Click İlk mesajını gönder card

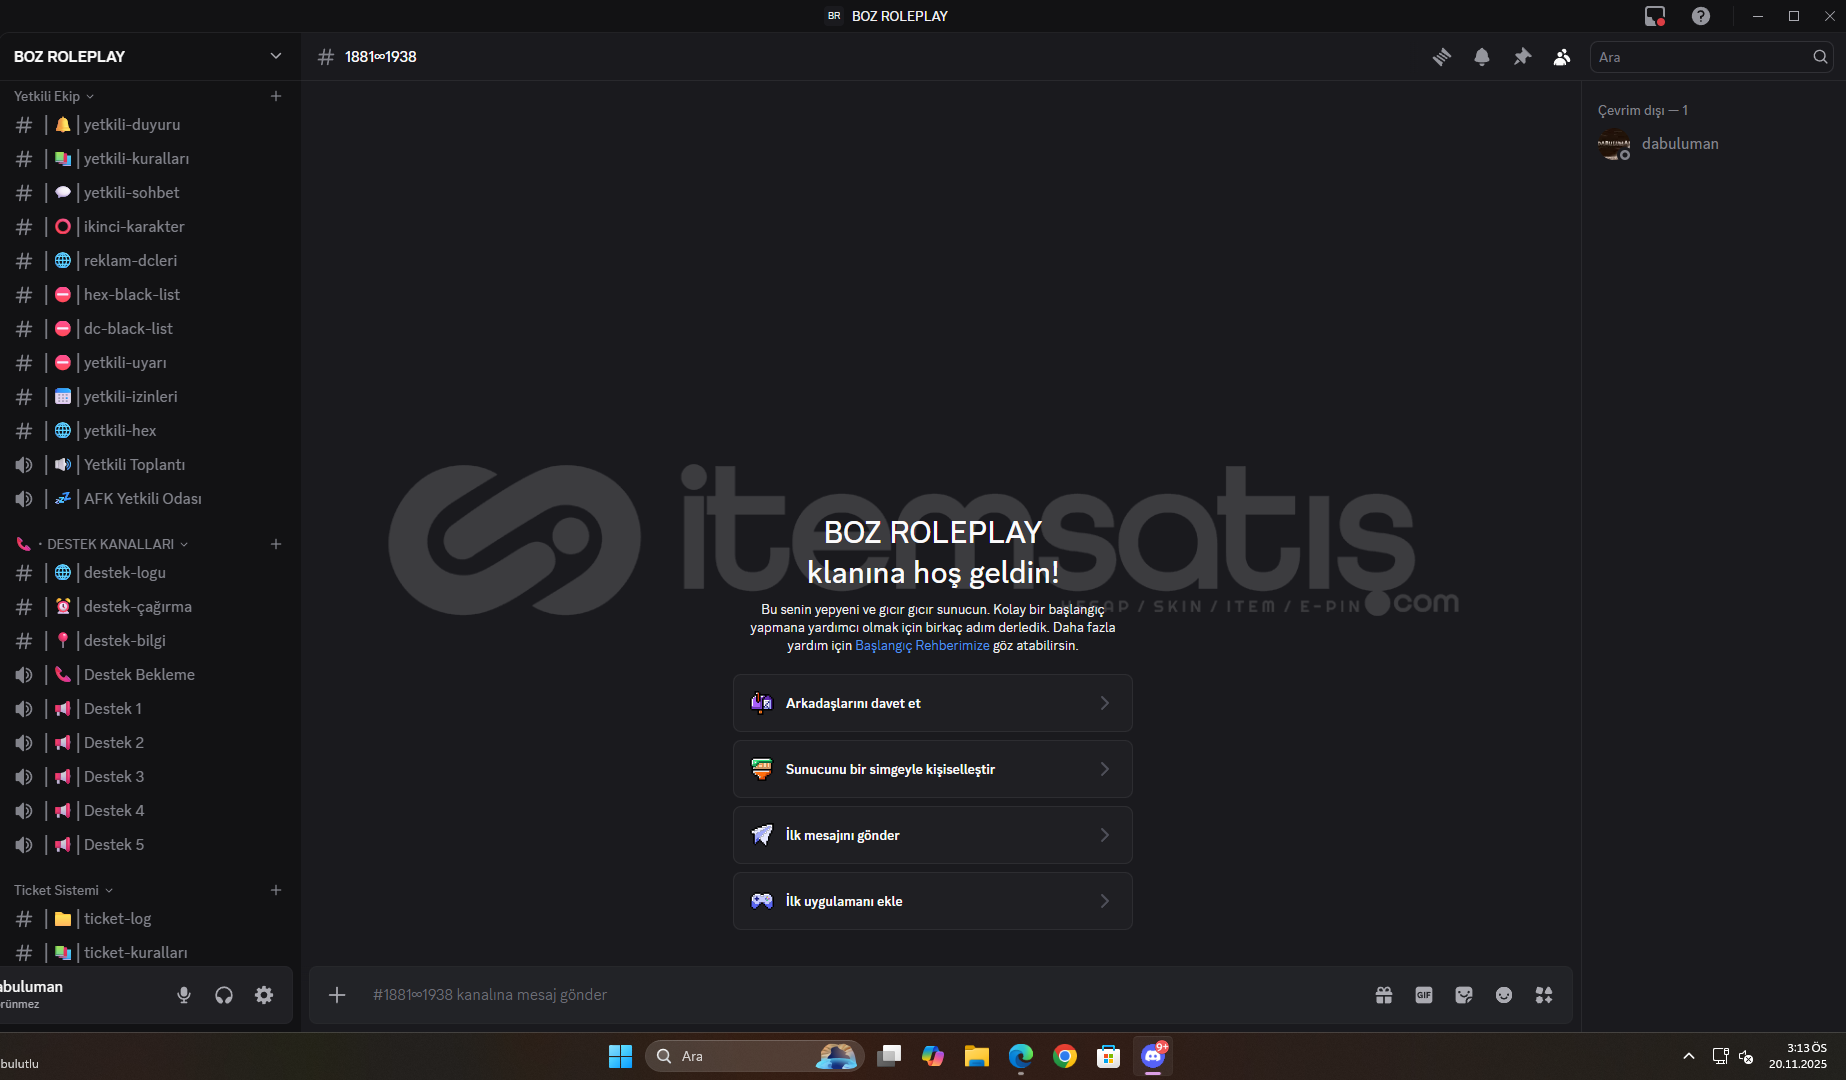pos(933,835)
